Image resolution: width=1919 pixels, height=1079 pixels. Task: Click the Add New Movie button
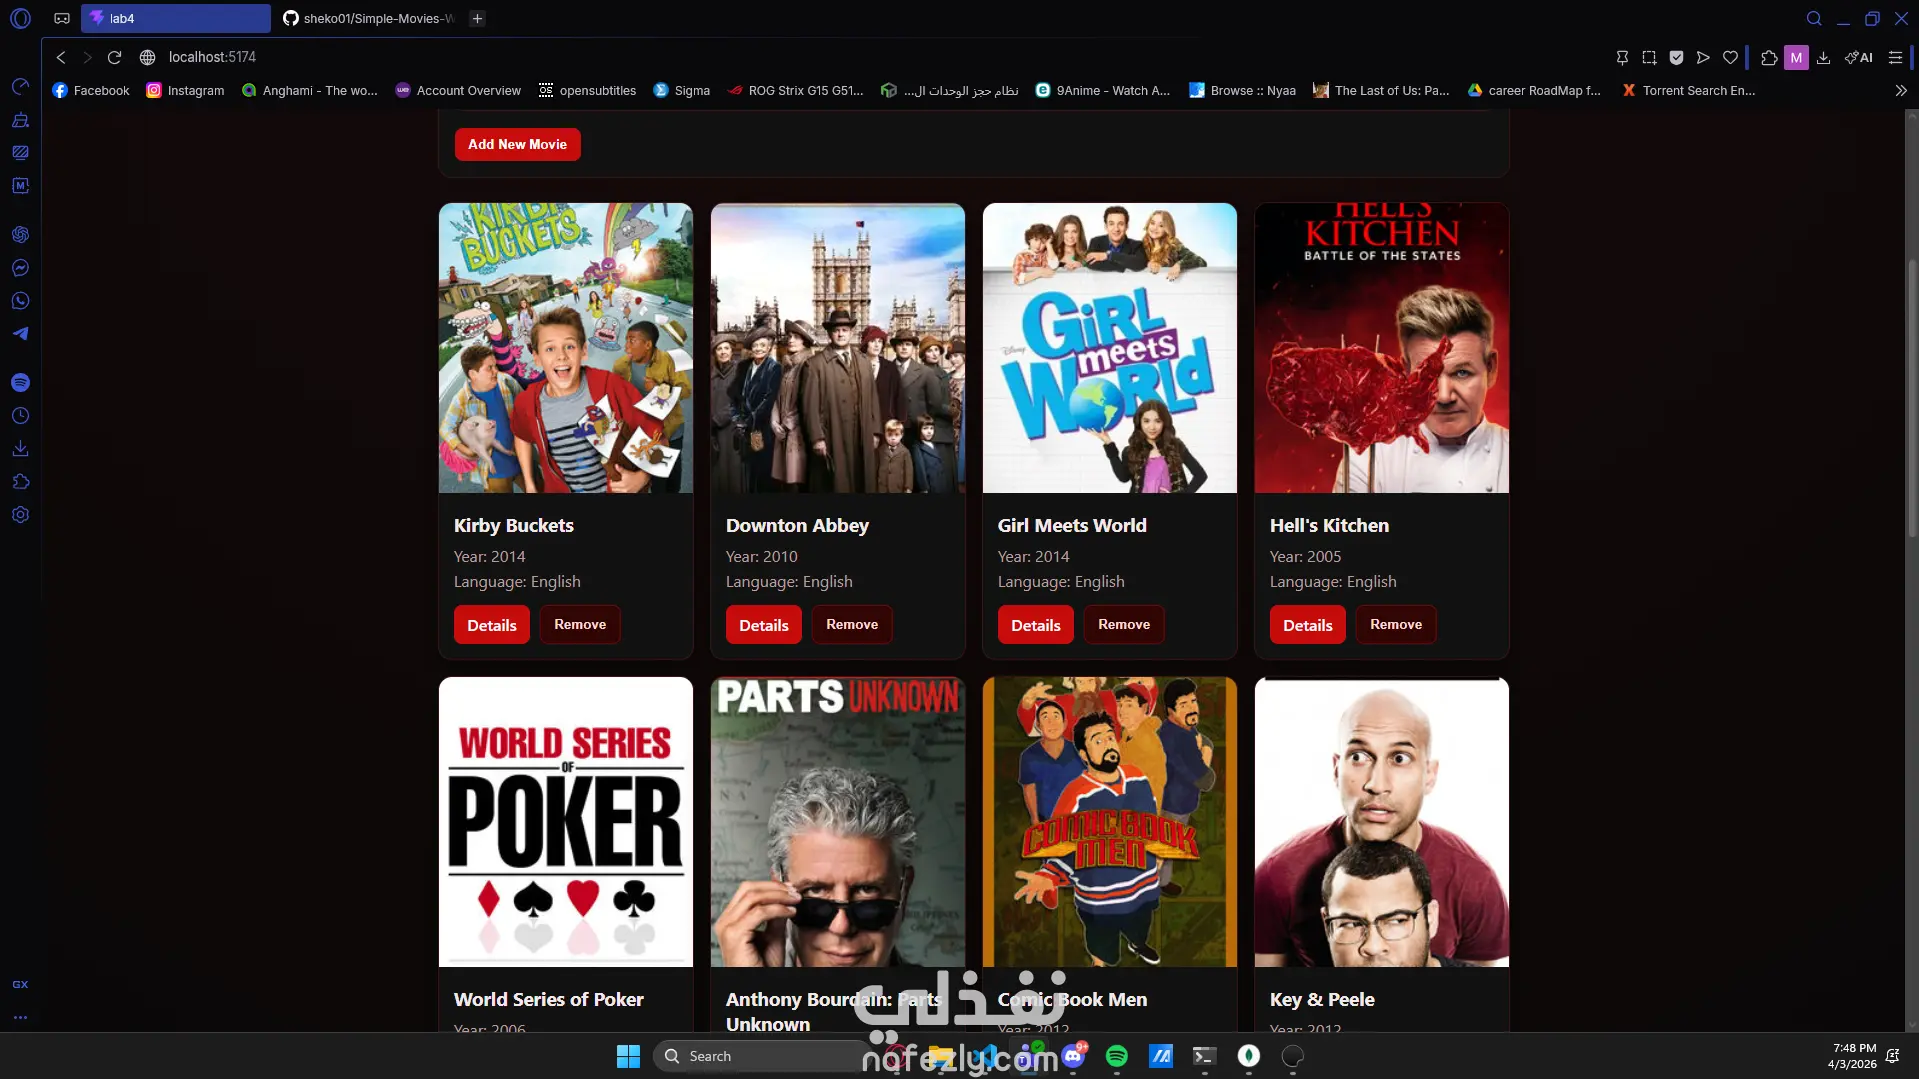517,144
